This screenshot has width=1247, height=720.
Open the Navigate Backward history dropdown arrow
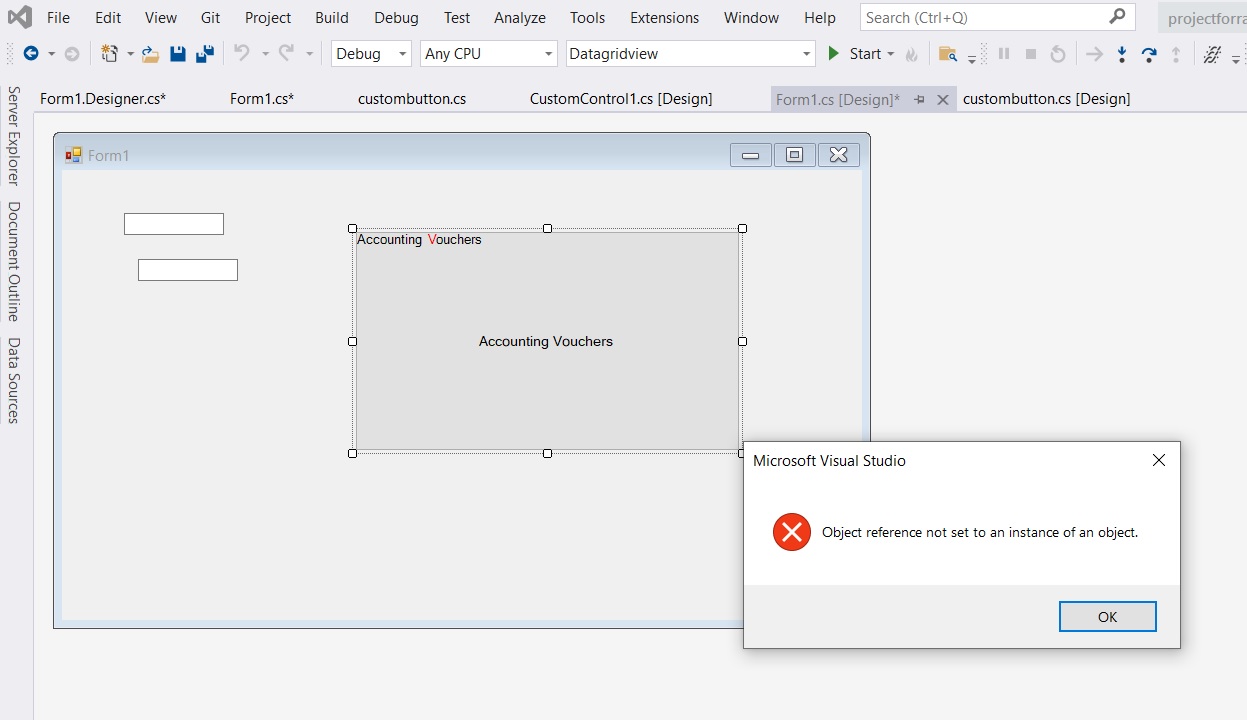click(52, 54)
